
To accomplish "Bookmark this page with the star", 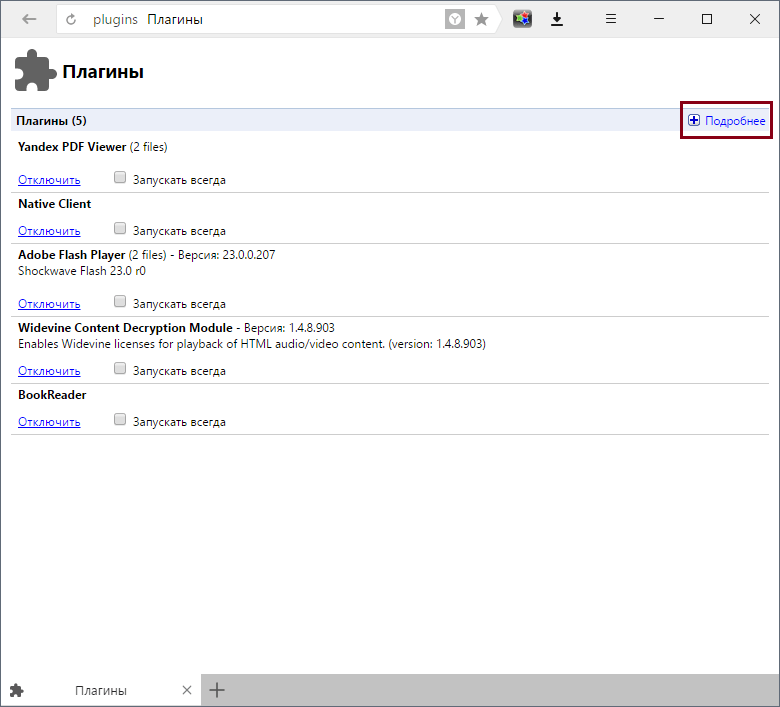I will (481, 19).
